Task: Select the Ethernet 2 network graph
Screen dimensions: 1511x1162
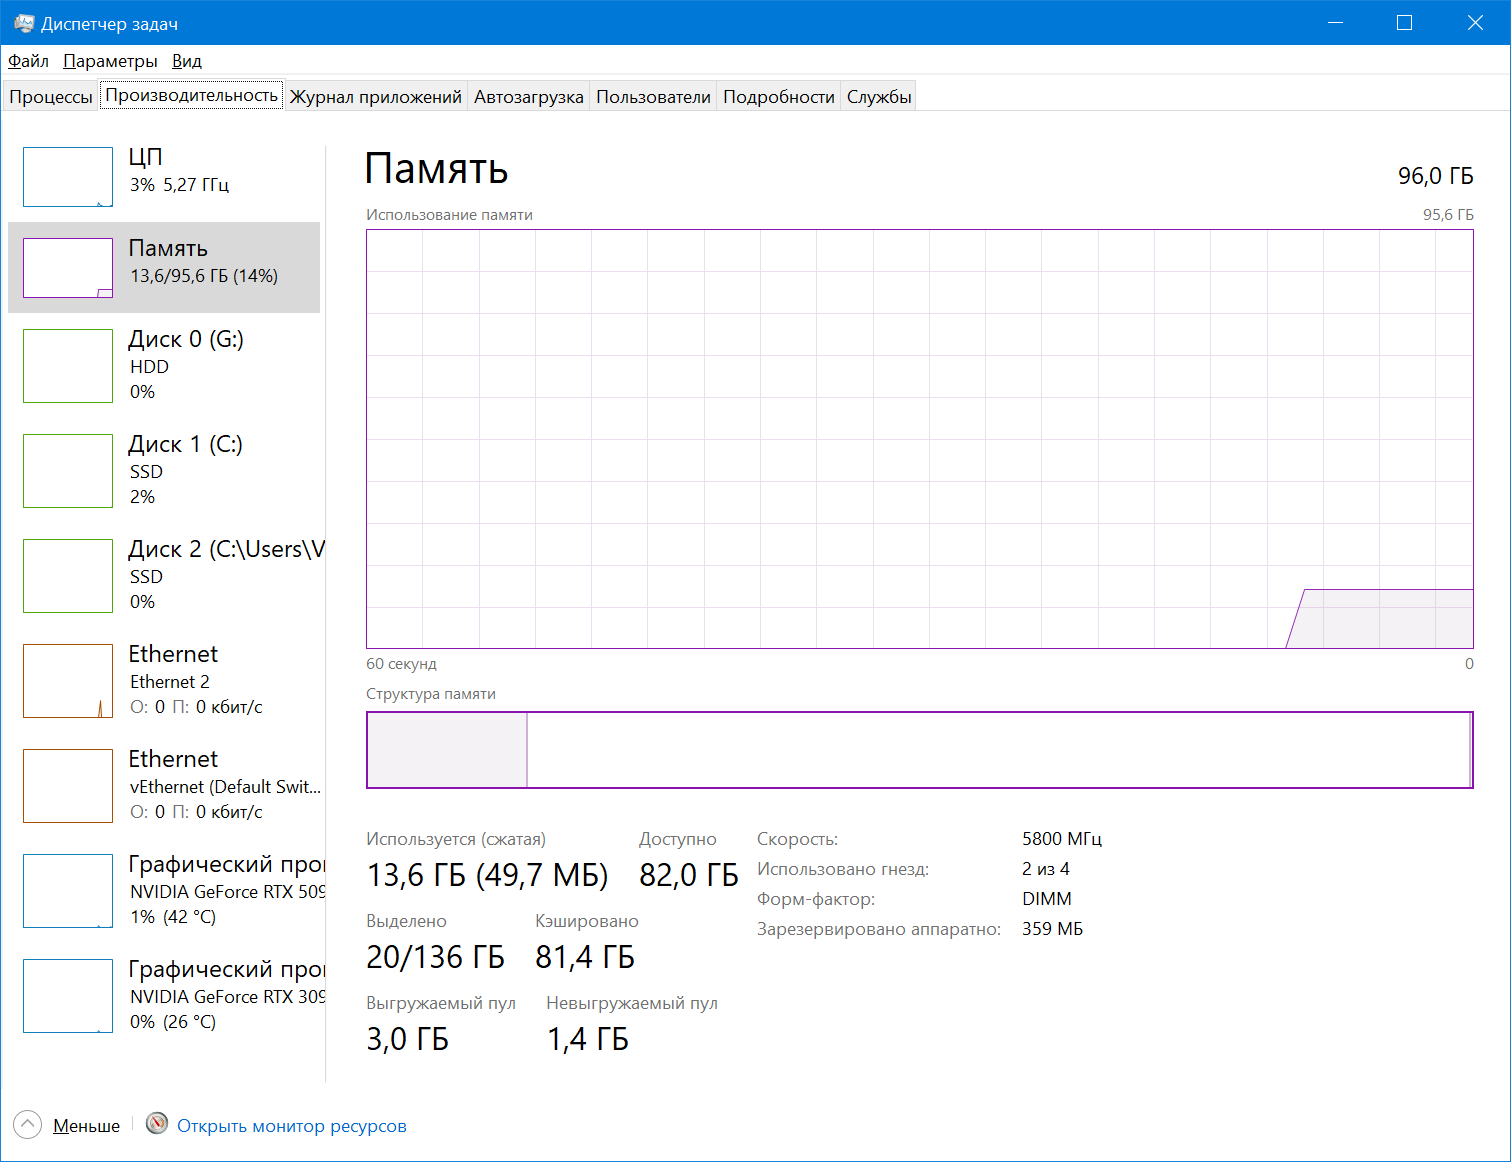Action: 68,681
